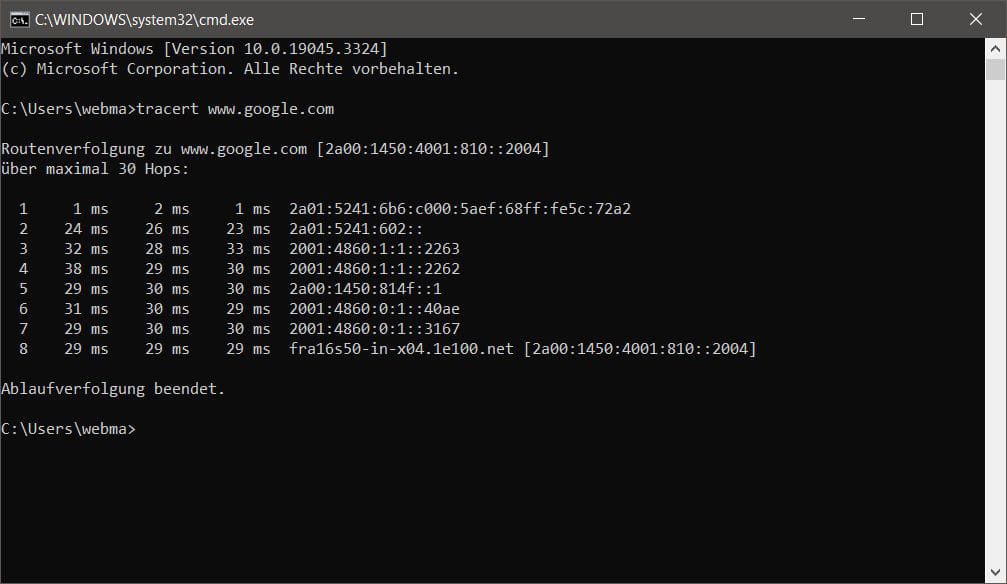The image size is (1007, 584).
Task: Click hop 1 address 2a01:5241:6b6:c000:5aef:68ff:fe5c:72a2
Action: [x=460, y=208]
